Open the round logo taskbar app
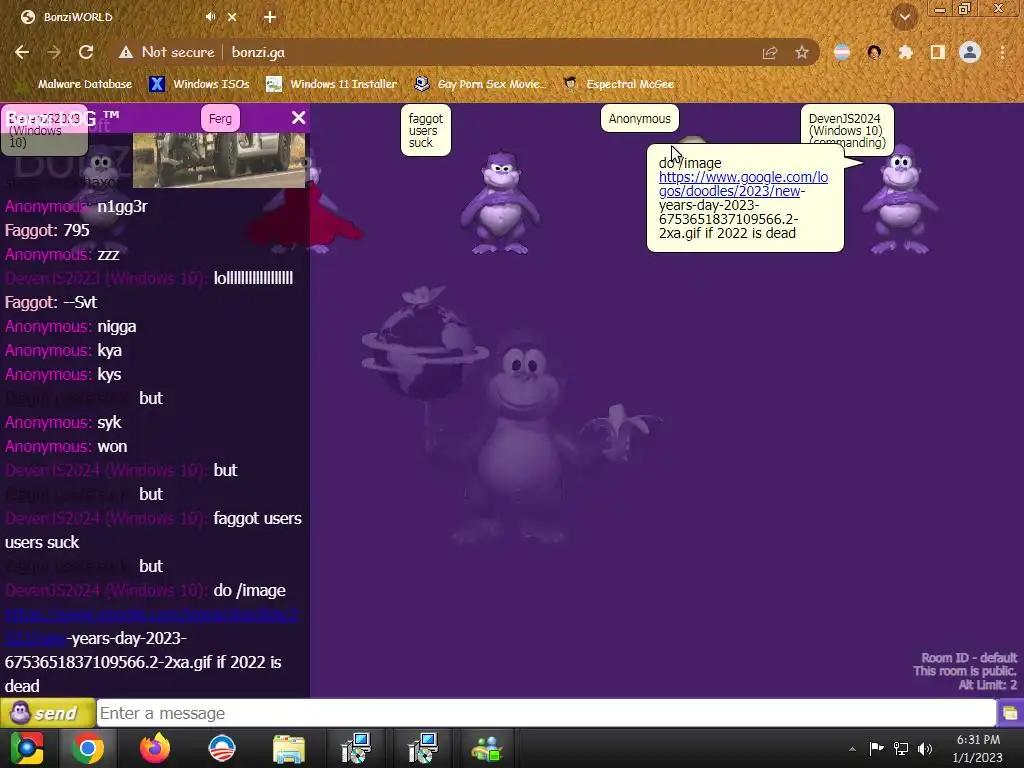This screenshot has width=1024, height=768. click(x=221, y=748)
